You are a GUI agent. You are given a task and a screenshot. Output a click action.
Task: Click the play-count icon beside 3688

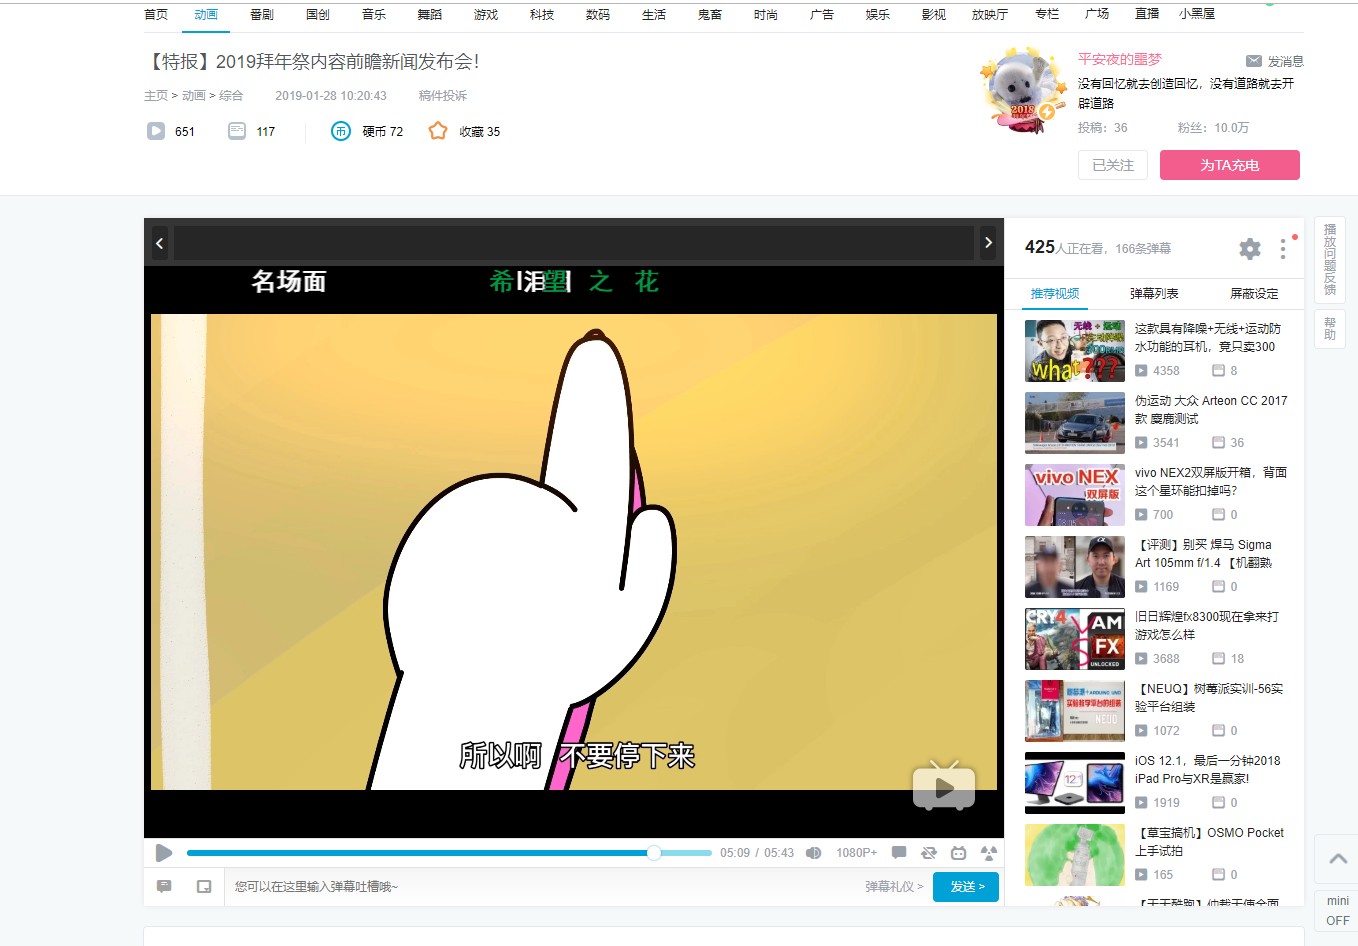pos(1141,658)
